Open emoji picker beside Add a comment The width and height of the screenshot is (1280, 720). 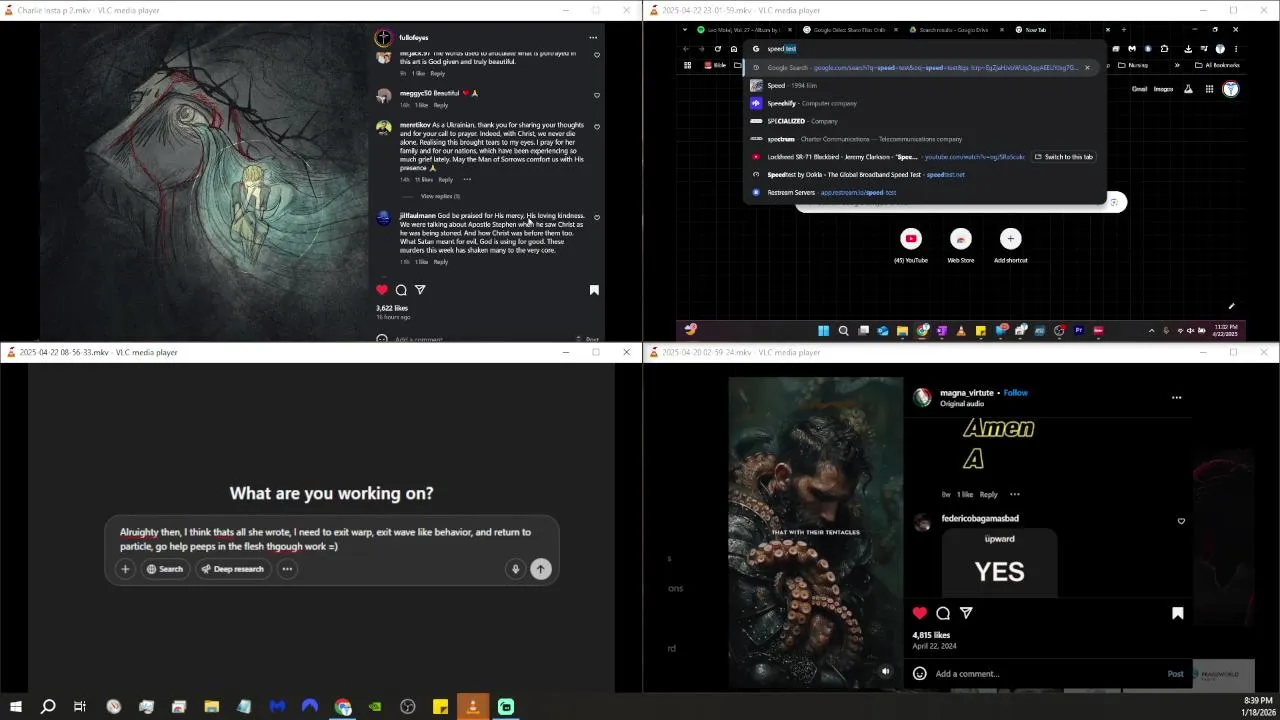(x=920, y=673)
